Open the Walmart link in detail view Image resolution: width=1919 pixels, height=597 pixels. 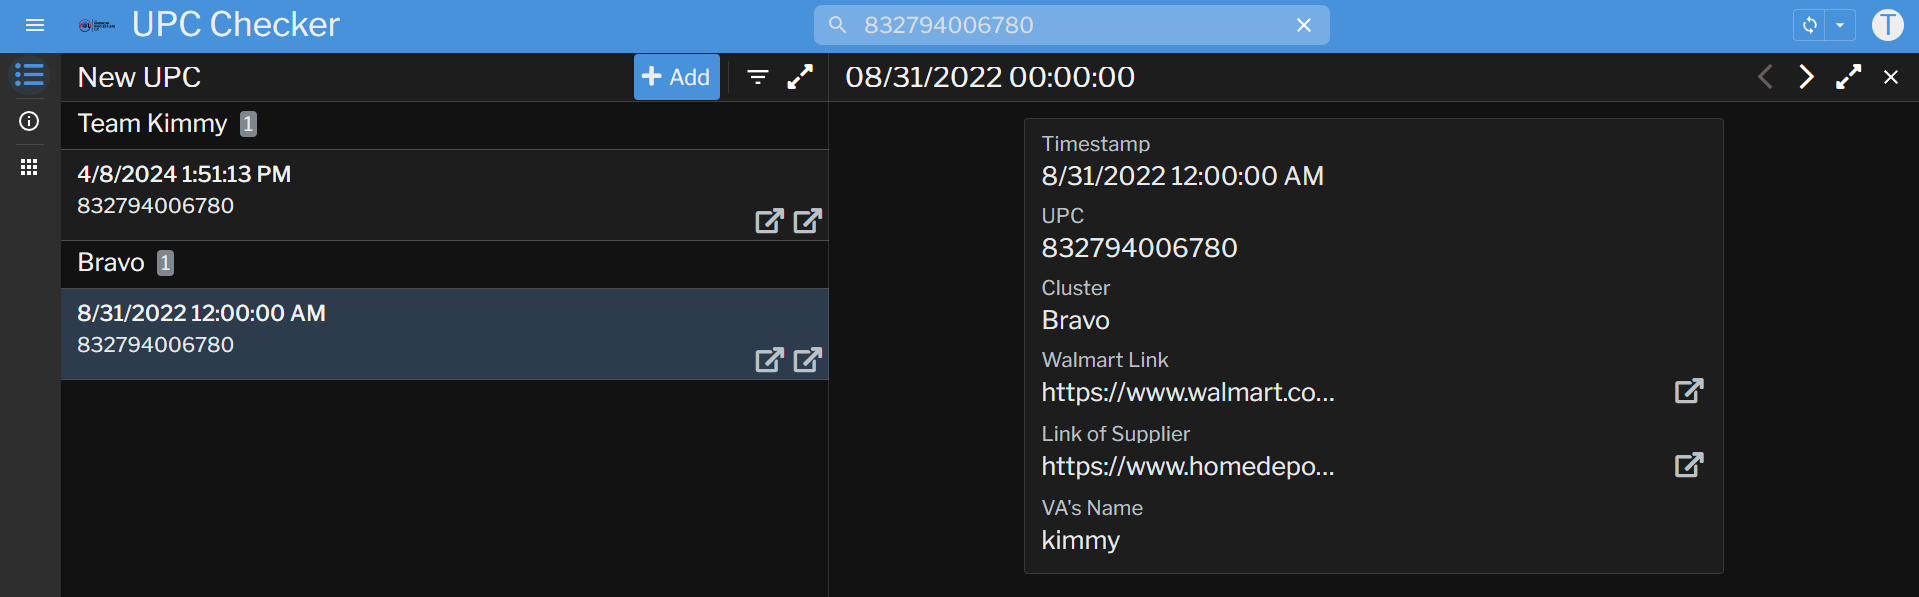click(x=1688, y=391)
